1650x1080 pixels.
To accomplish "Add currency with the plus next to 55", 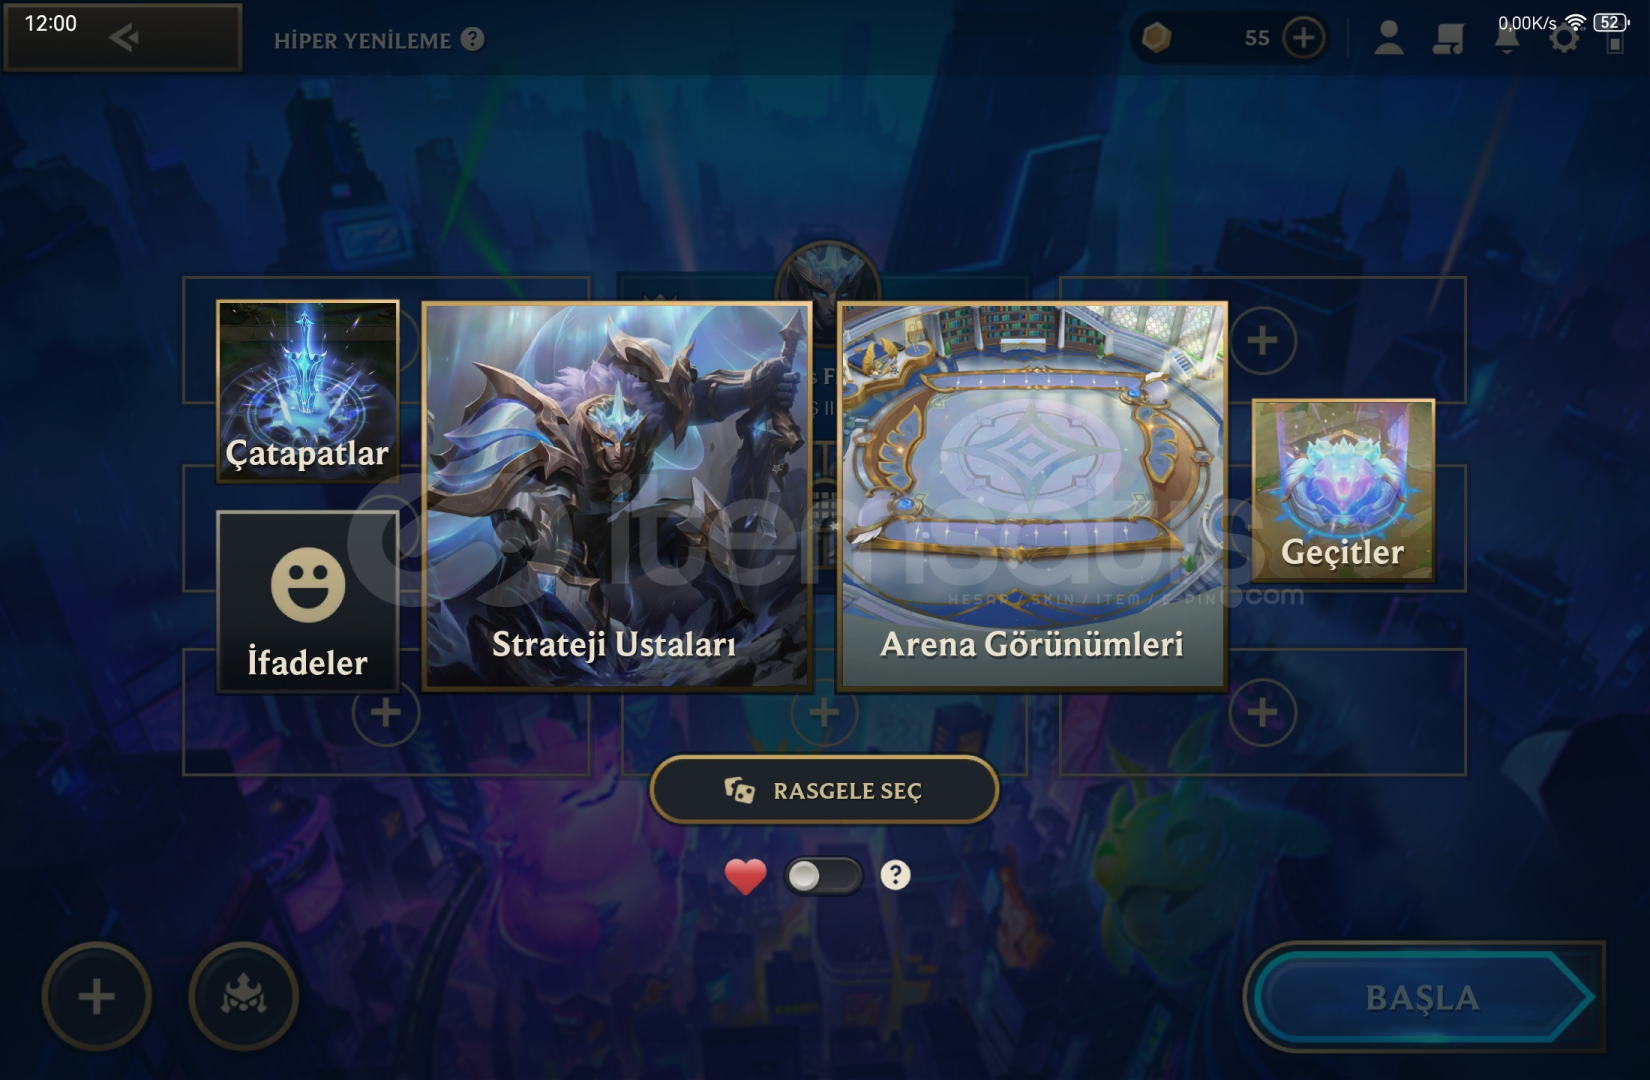I will pyautogui.click(x=1303, y=38).
